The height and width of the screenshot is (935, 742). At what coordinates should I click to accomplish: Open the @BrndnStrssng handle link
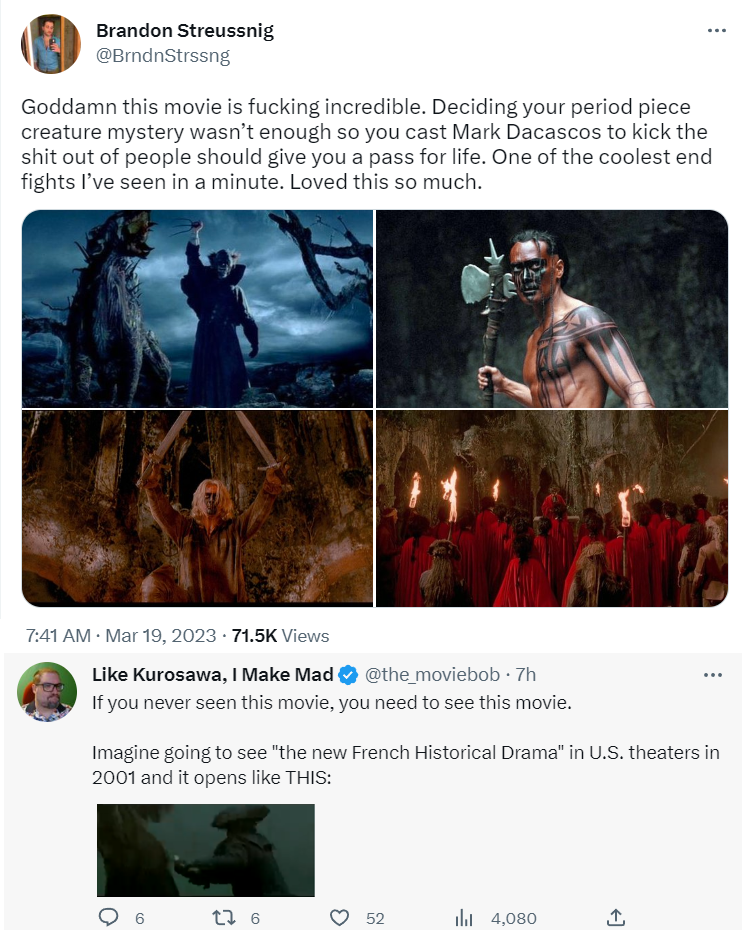[163, 56]
